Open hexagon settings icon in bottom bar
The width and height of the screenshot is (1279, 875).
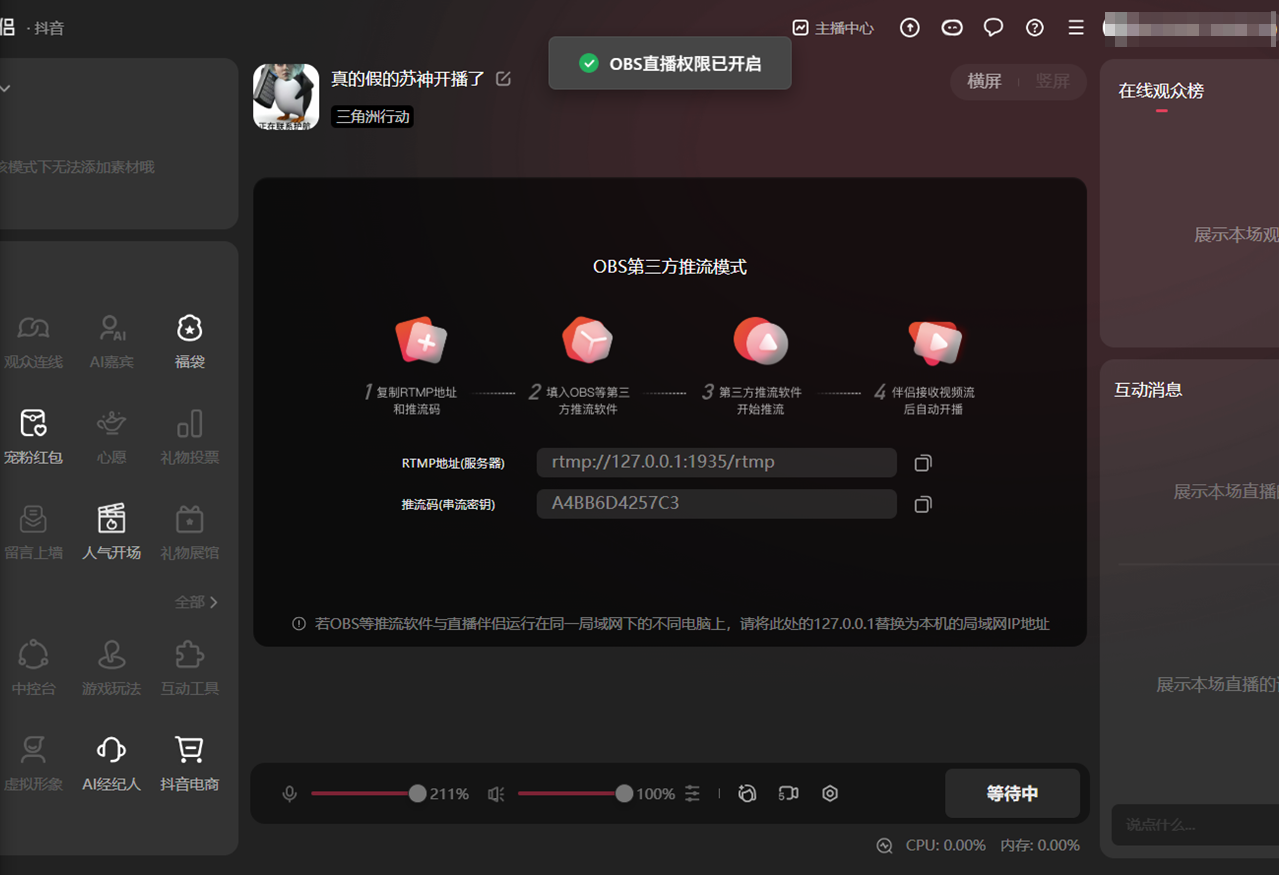pyautogui.click(x=830, y=793)
